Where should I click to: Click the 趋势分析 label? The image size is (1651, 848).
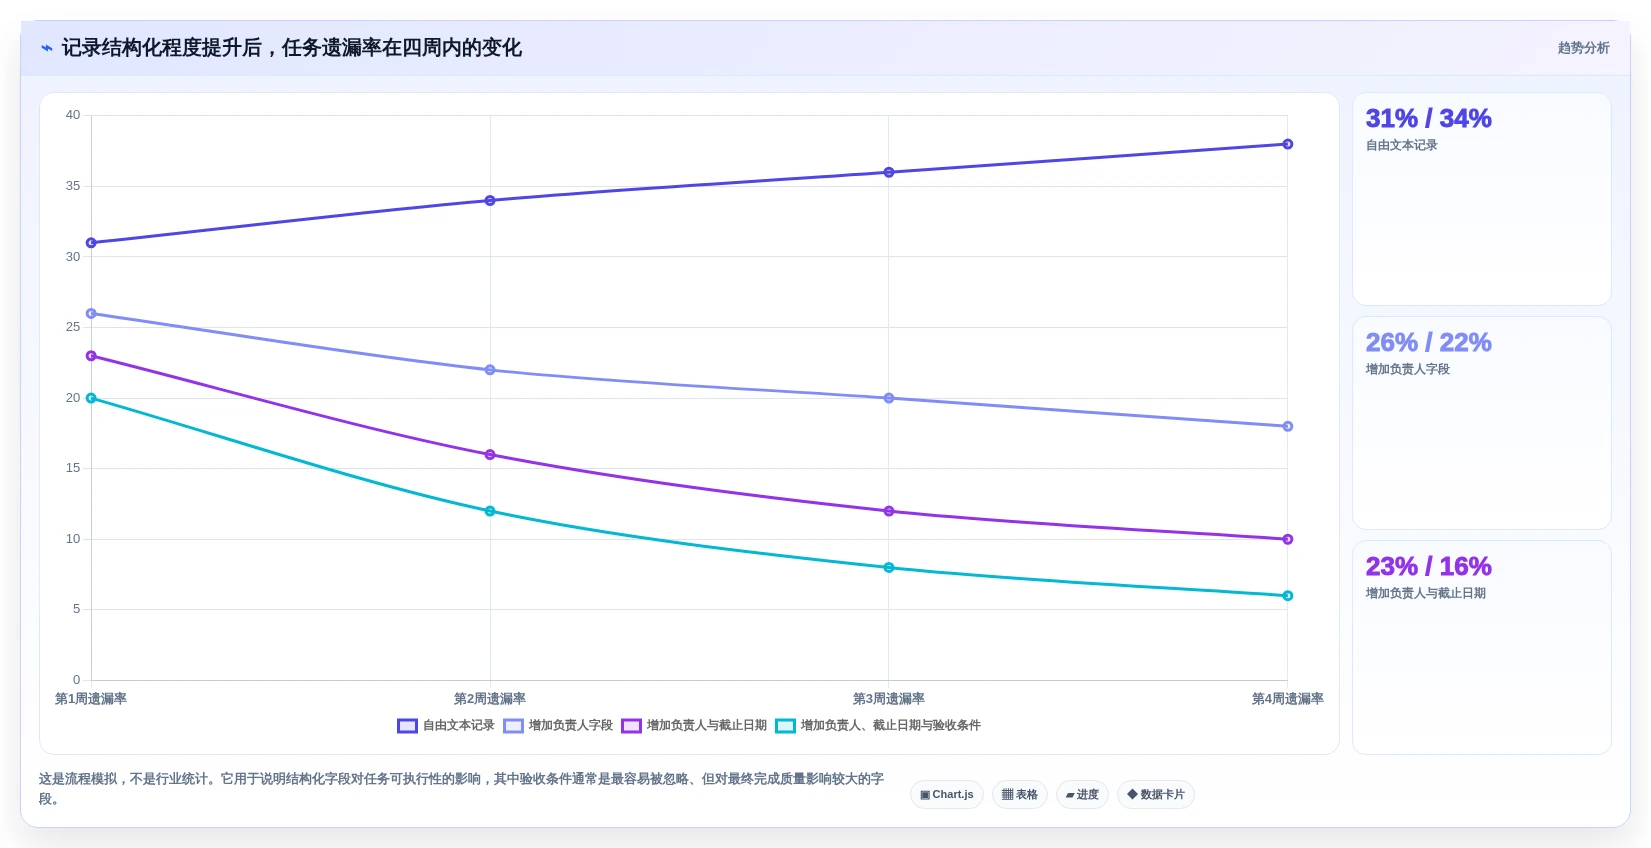point(1584,48)
